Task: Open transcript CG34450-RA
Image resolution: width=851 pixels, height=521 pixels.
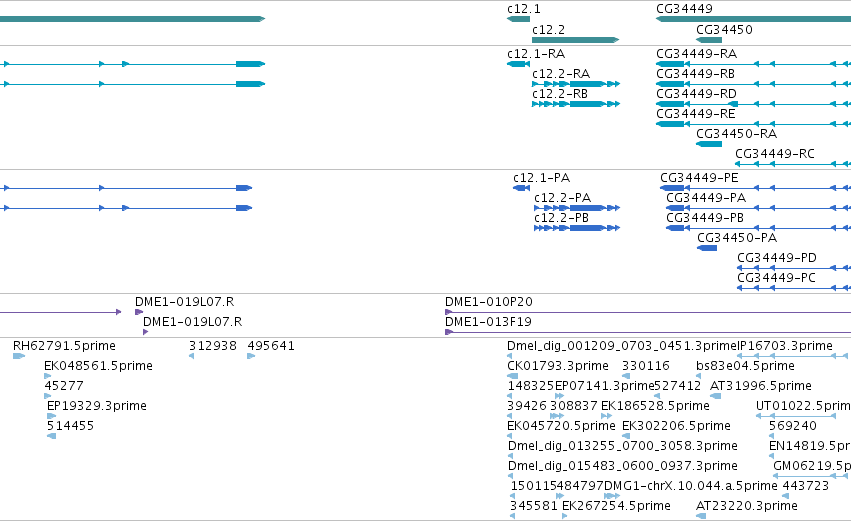Action: click(x=709, y=144)
